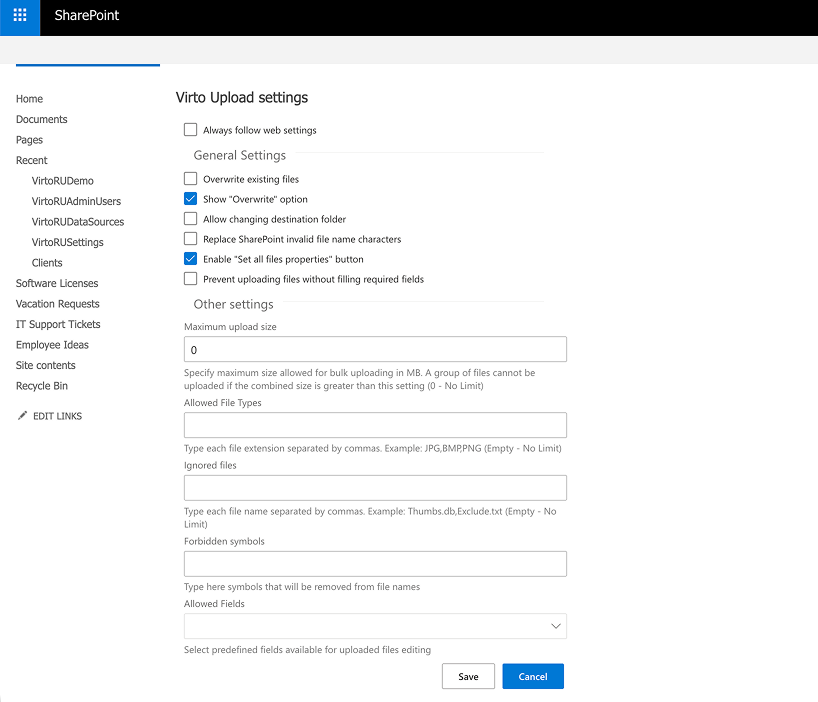
Task: Select SharePoint in the top bar
Action: pyautogui.click(x=88, y=16)
